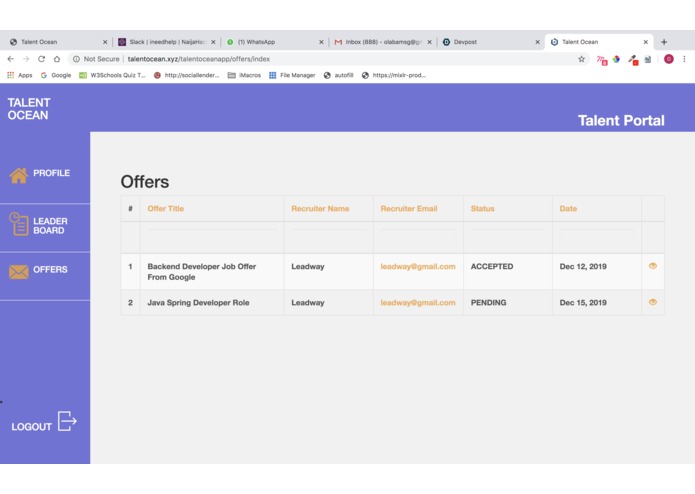This screenshot has height=494, width=695.
Task: Close the Gmail Inbox tab
Action: tap(429, 42)
